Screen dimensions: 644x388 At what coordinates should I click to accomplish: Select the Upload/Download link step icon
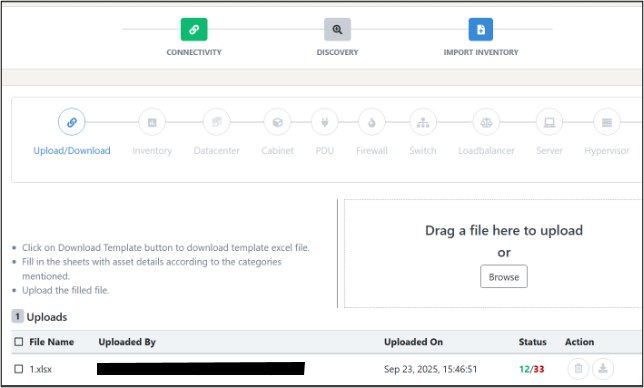click(71, 122)
